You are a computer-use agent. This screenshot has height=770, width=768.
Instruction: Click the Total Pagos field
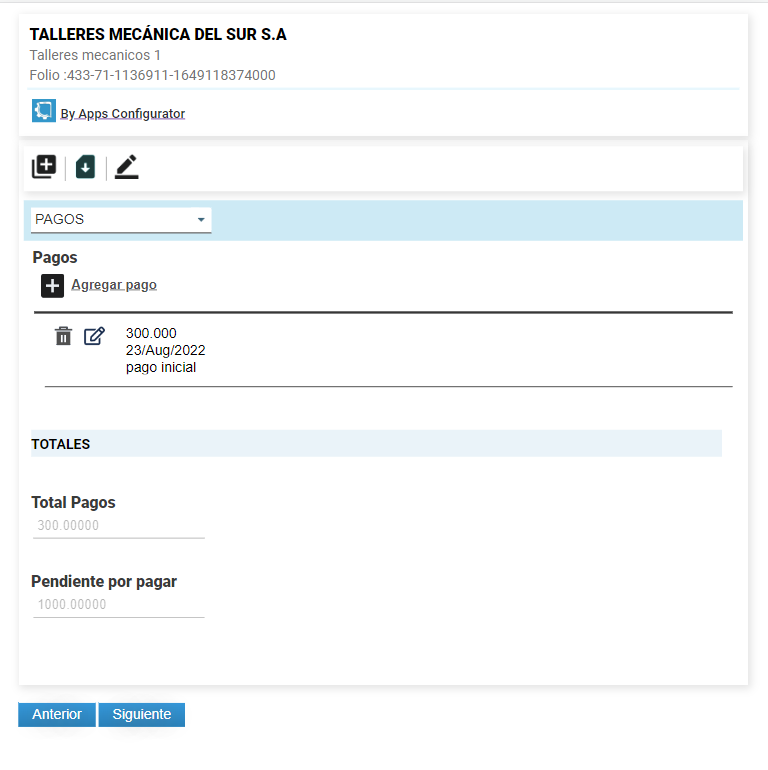(119, 525)
